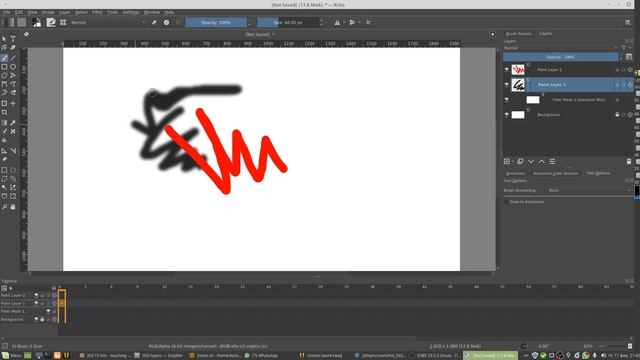This screenshot has width=640, height=360.
Task: Open the Layer menu
Action: [x=65, y=12]
